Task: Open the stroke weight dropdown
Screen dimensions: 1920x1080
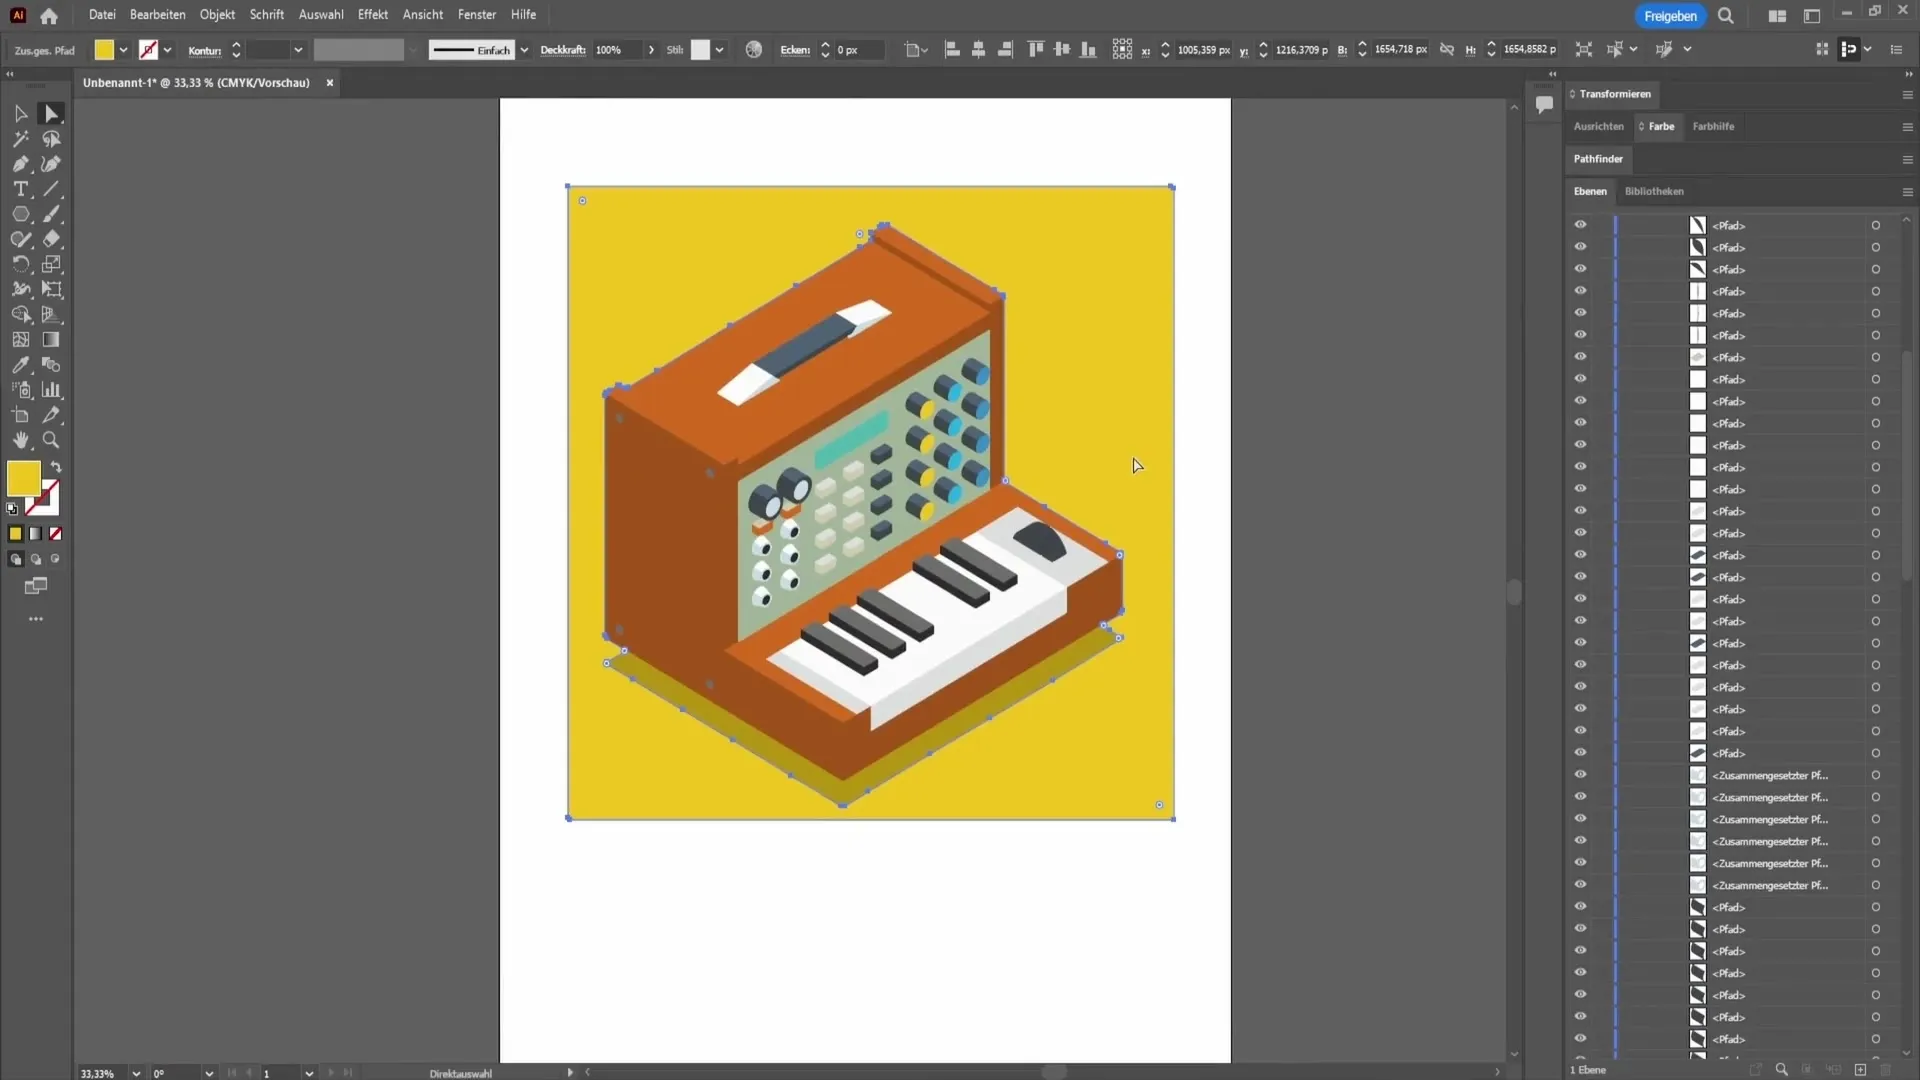Action: click(297, 50)
